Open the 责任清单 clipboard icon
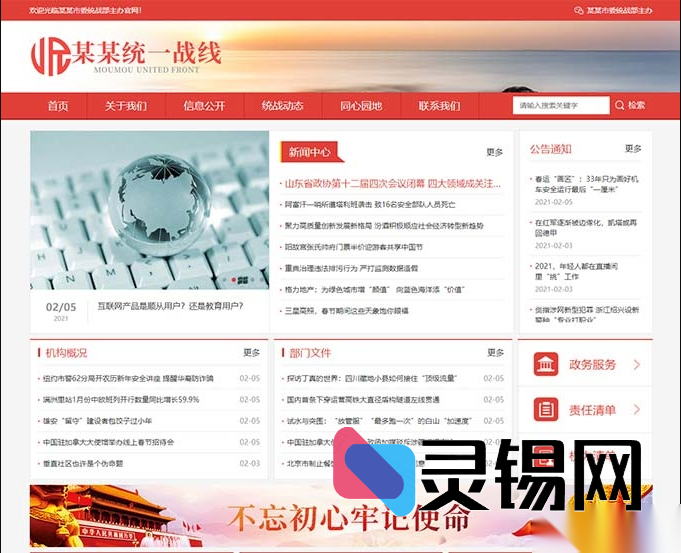The height and width of the screenshot is (553, 681). click(x=545, y=409)
